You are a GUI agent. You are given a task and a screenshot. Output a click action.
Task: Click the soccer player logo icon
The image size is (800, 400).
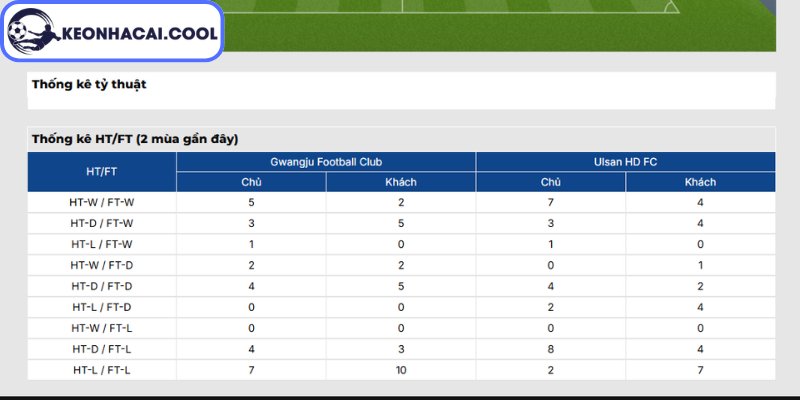click(x=33, y=31)
